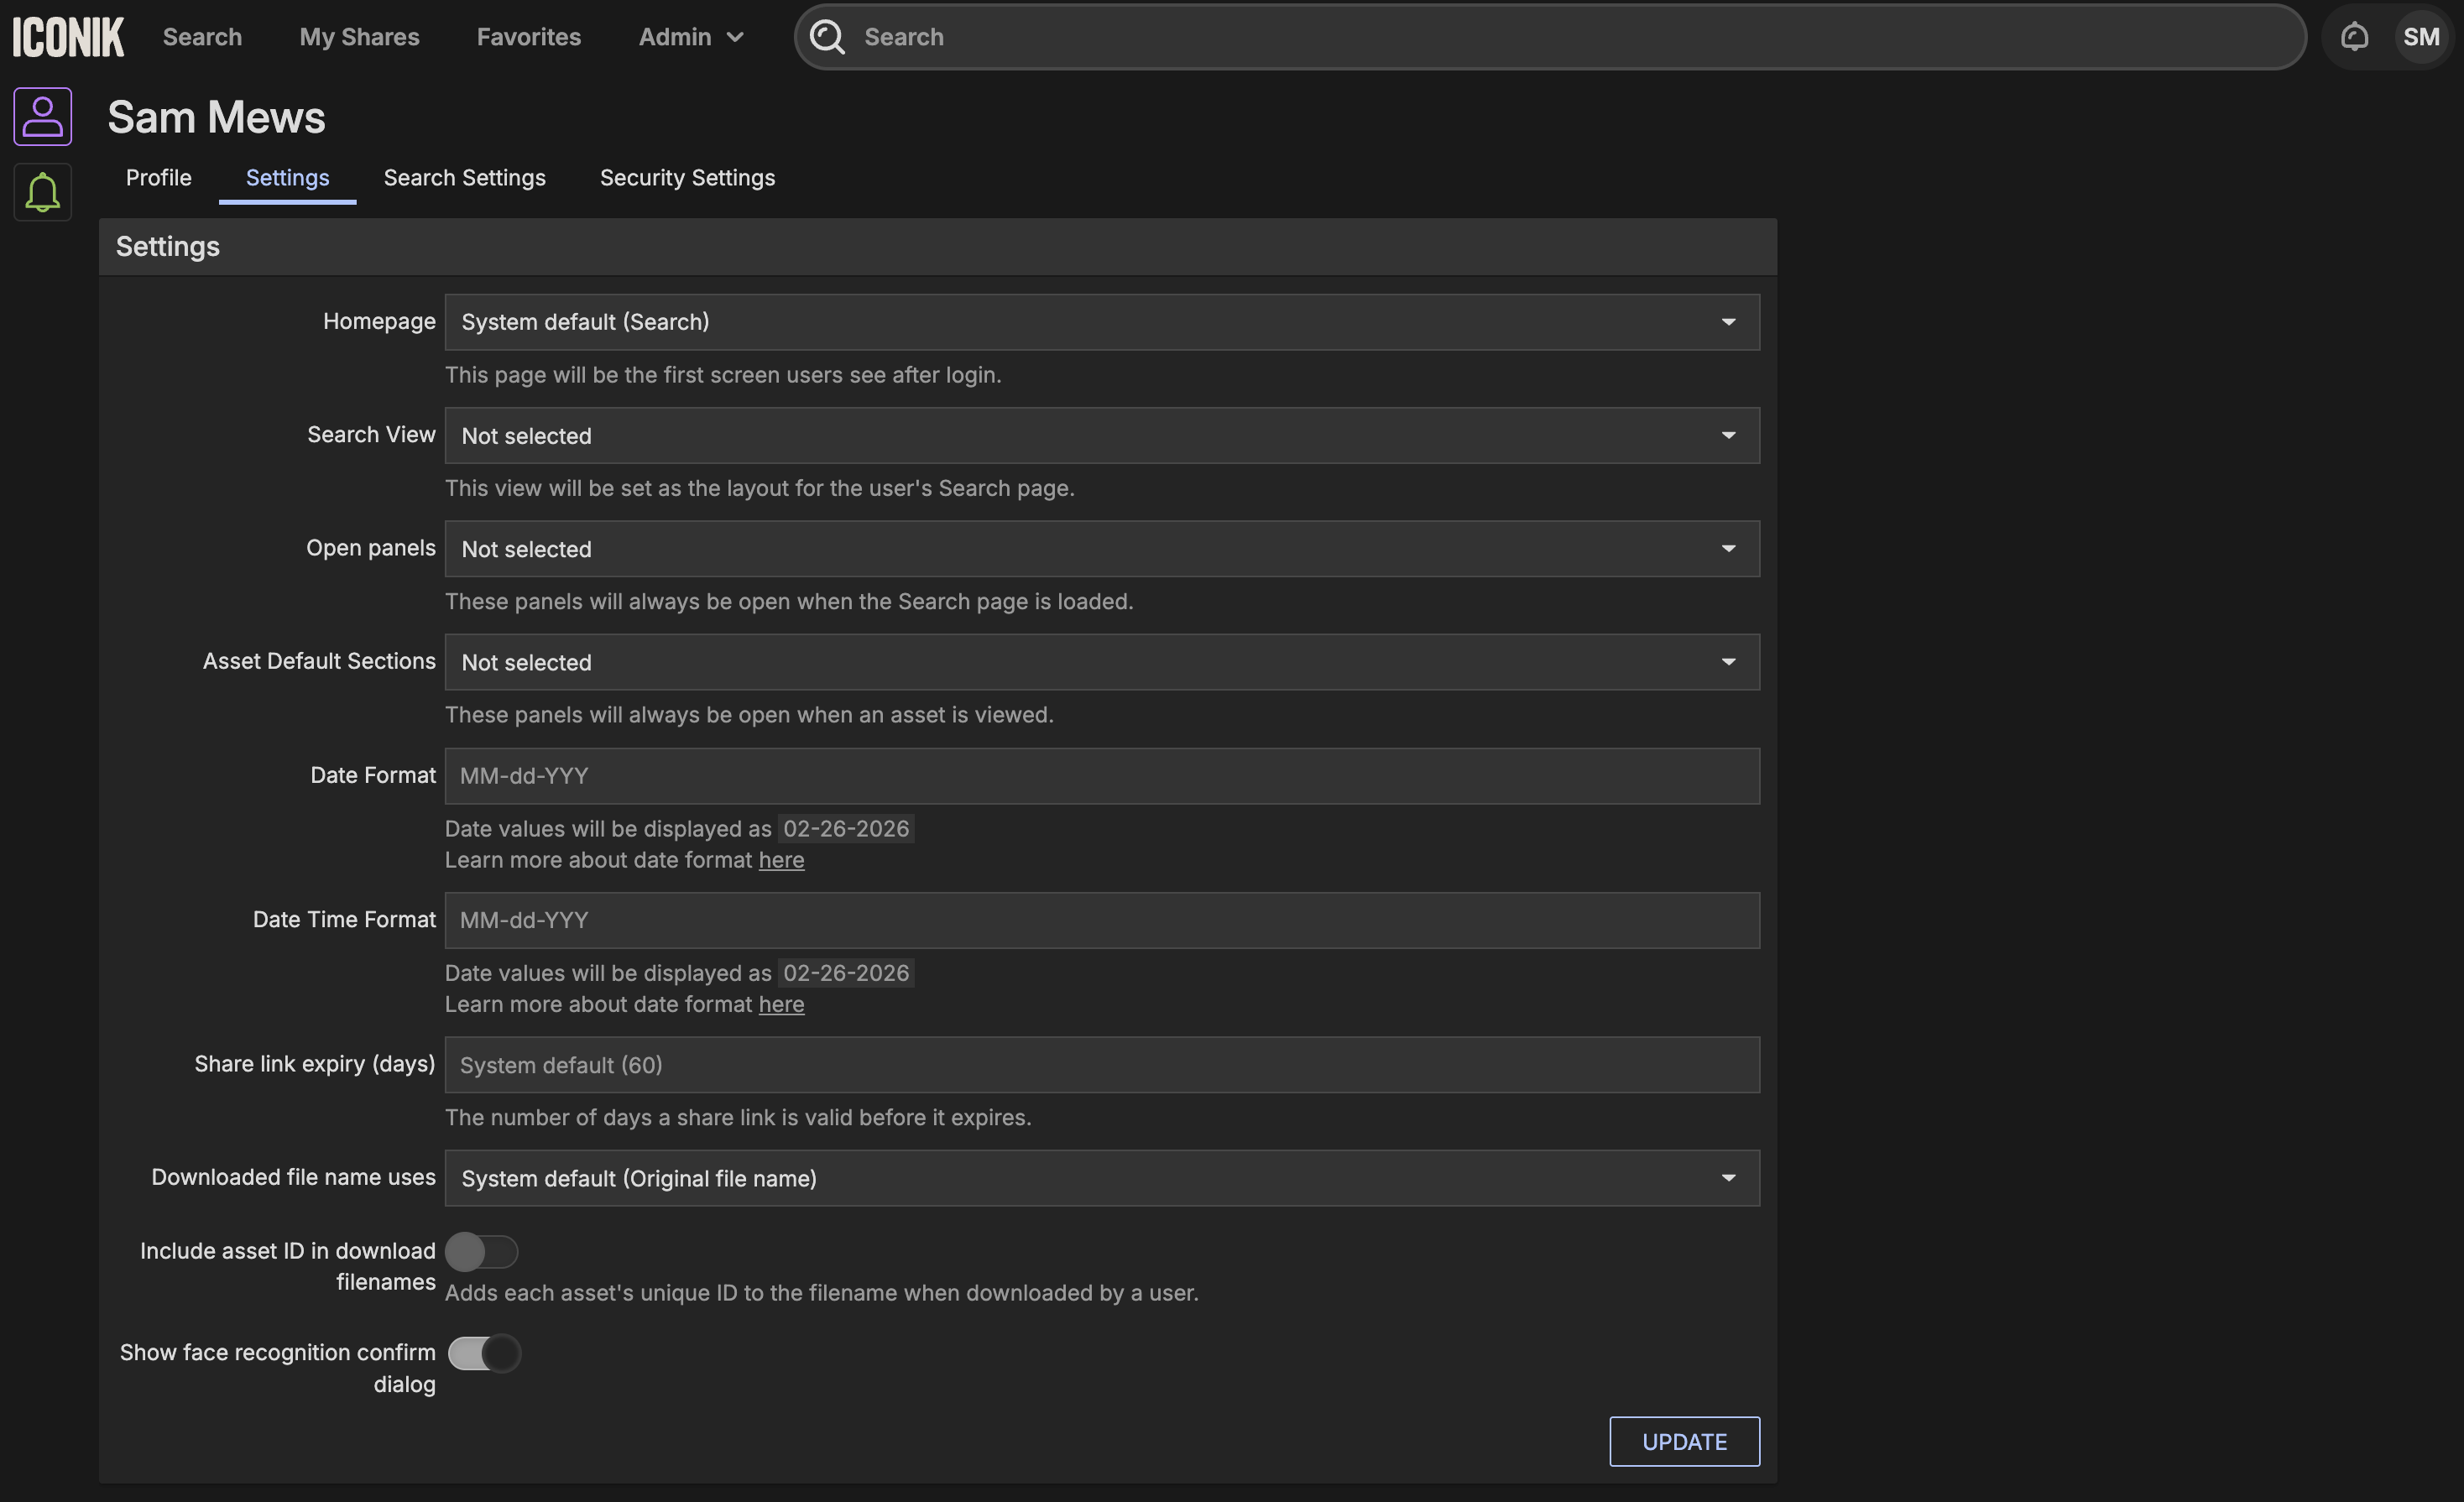This screenshot has width=2464, height=1502.
Task: Open the Search View dropdown
Action: (1101, 435)
